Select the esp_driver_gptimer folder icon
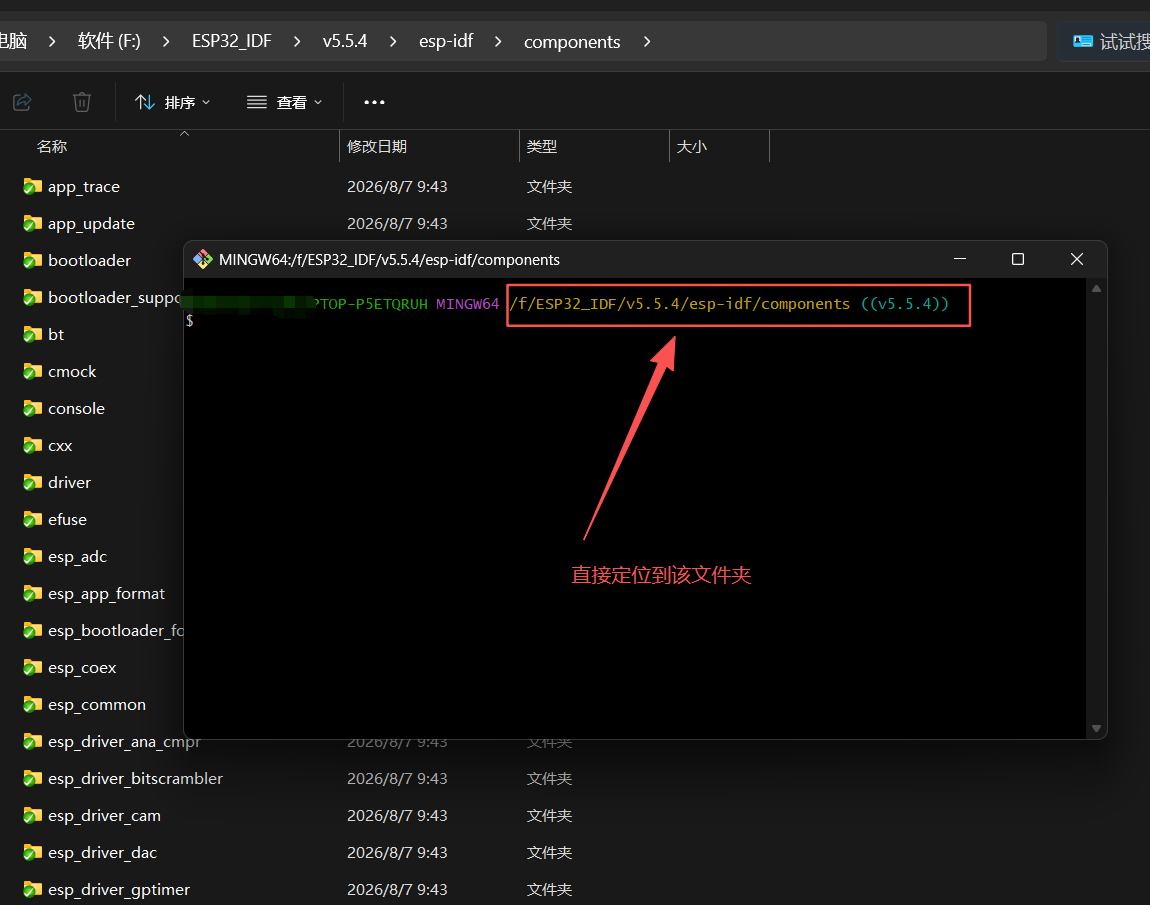 click(x=32, y=890)
